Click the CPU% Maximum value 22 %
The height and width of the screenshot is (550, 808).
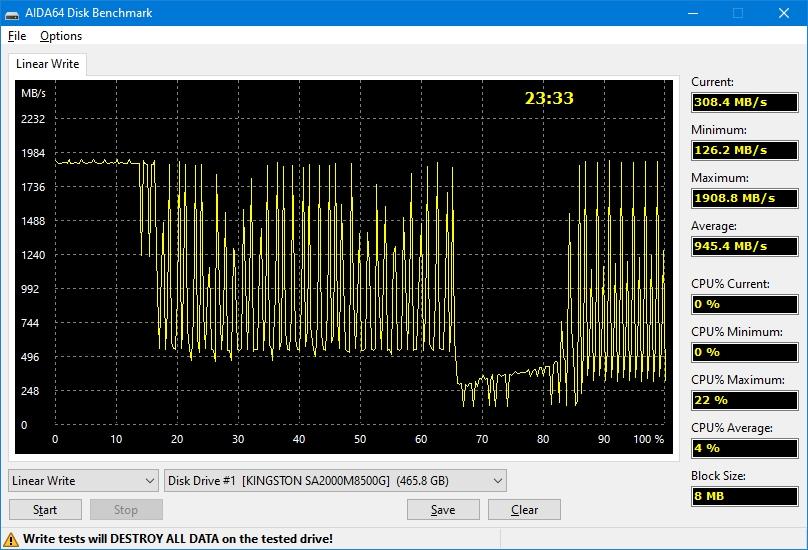(x=745, y=400)
